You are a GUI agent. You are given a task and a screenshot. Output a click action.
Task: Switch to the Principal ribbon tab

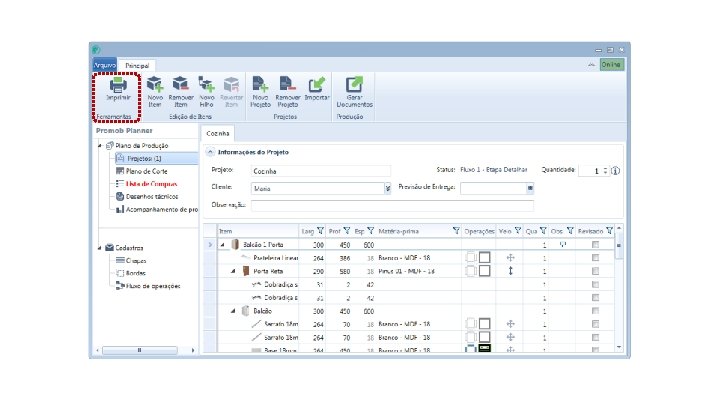pyautogui.click(x=137, y=66)
